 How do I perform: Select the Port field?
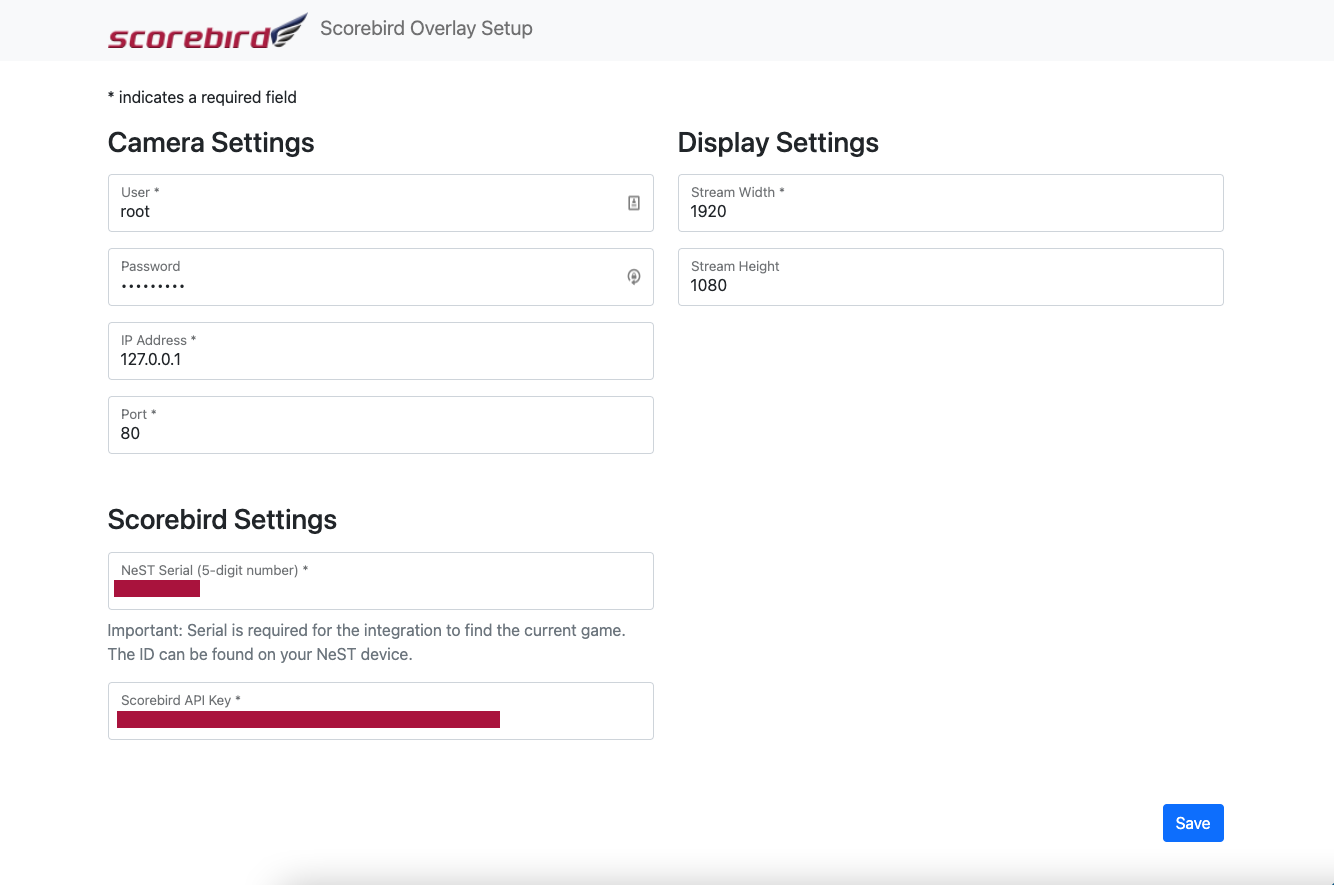click(381, 425)
